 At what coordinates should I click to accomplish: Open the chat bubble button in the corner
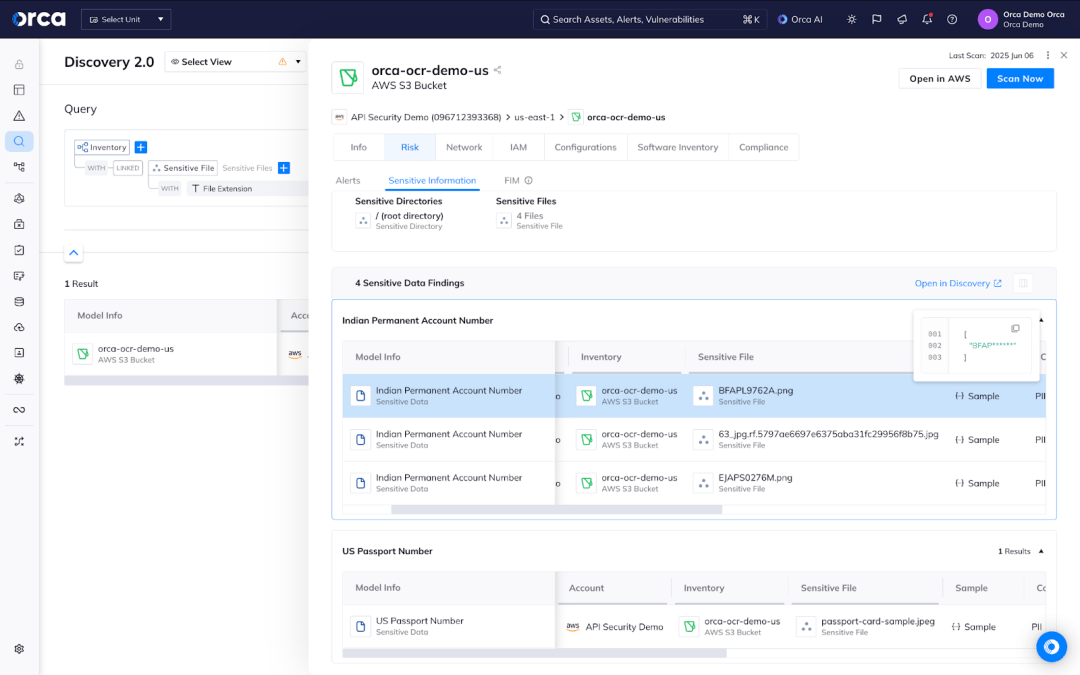tap(1051, 646)
